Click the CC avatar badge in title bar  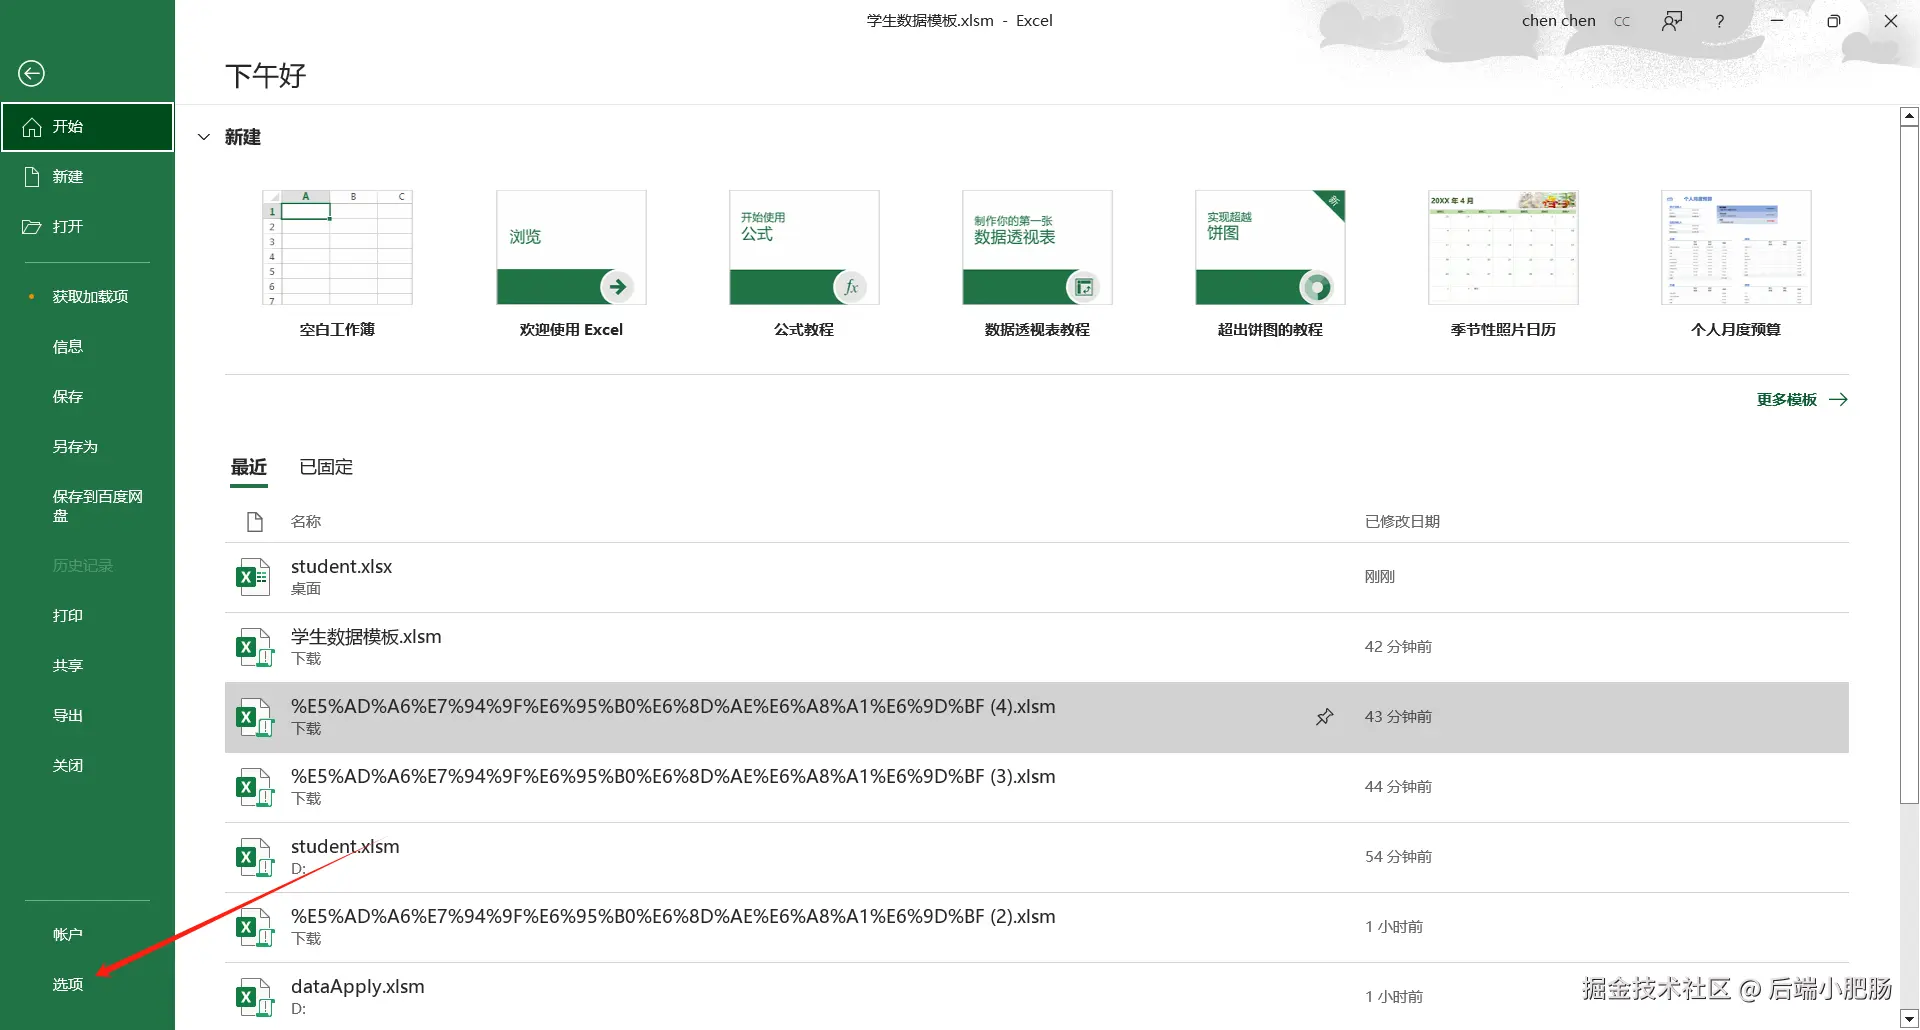[x=1621, y=21]
